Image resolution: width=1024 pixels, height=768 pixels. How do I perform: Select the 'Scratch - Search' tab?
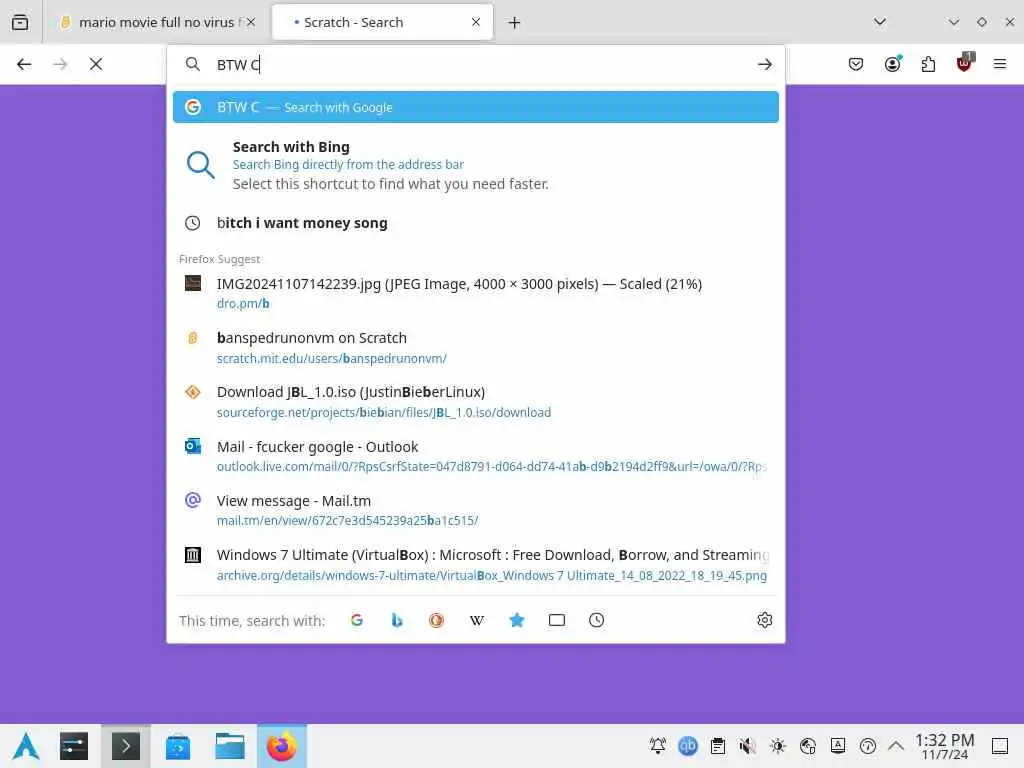pyautogui.click(x=383, y=22)
